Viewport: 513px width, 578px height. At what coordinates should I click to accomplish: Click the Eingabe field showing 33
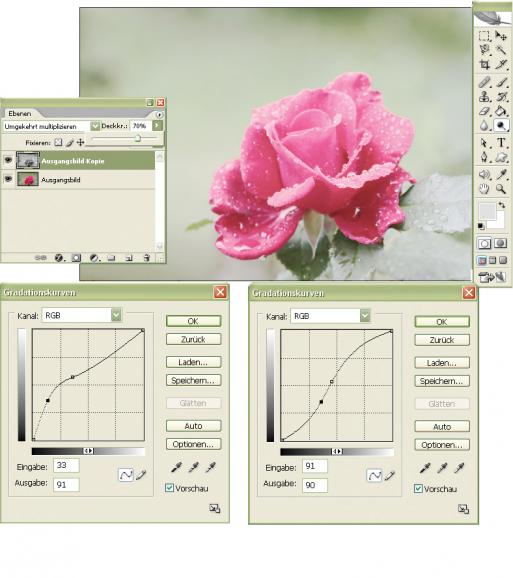[x=66, y=465]
